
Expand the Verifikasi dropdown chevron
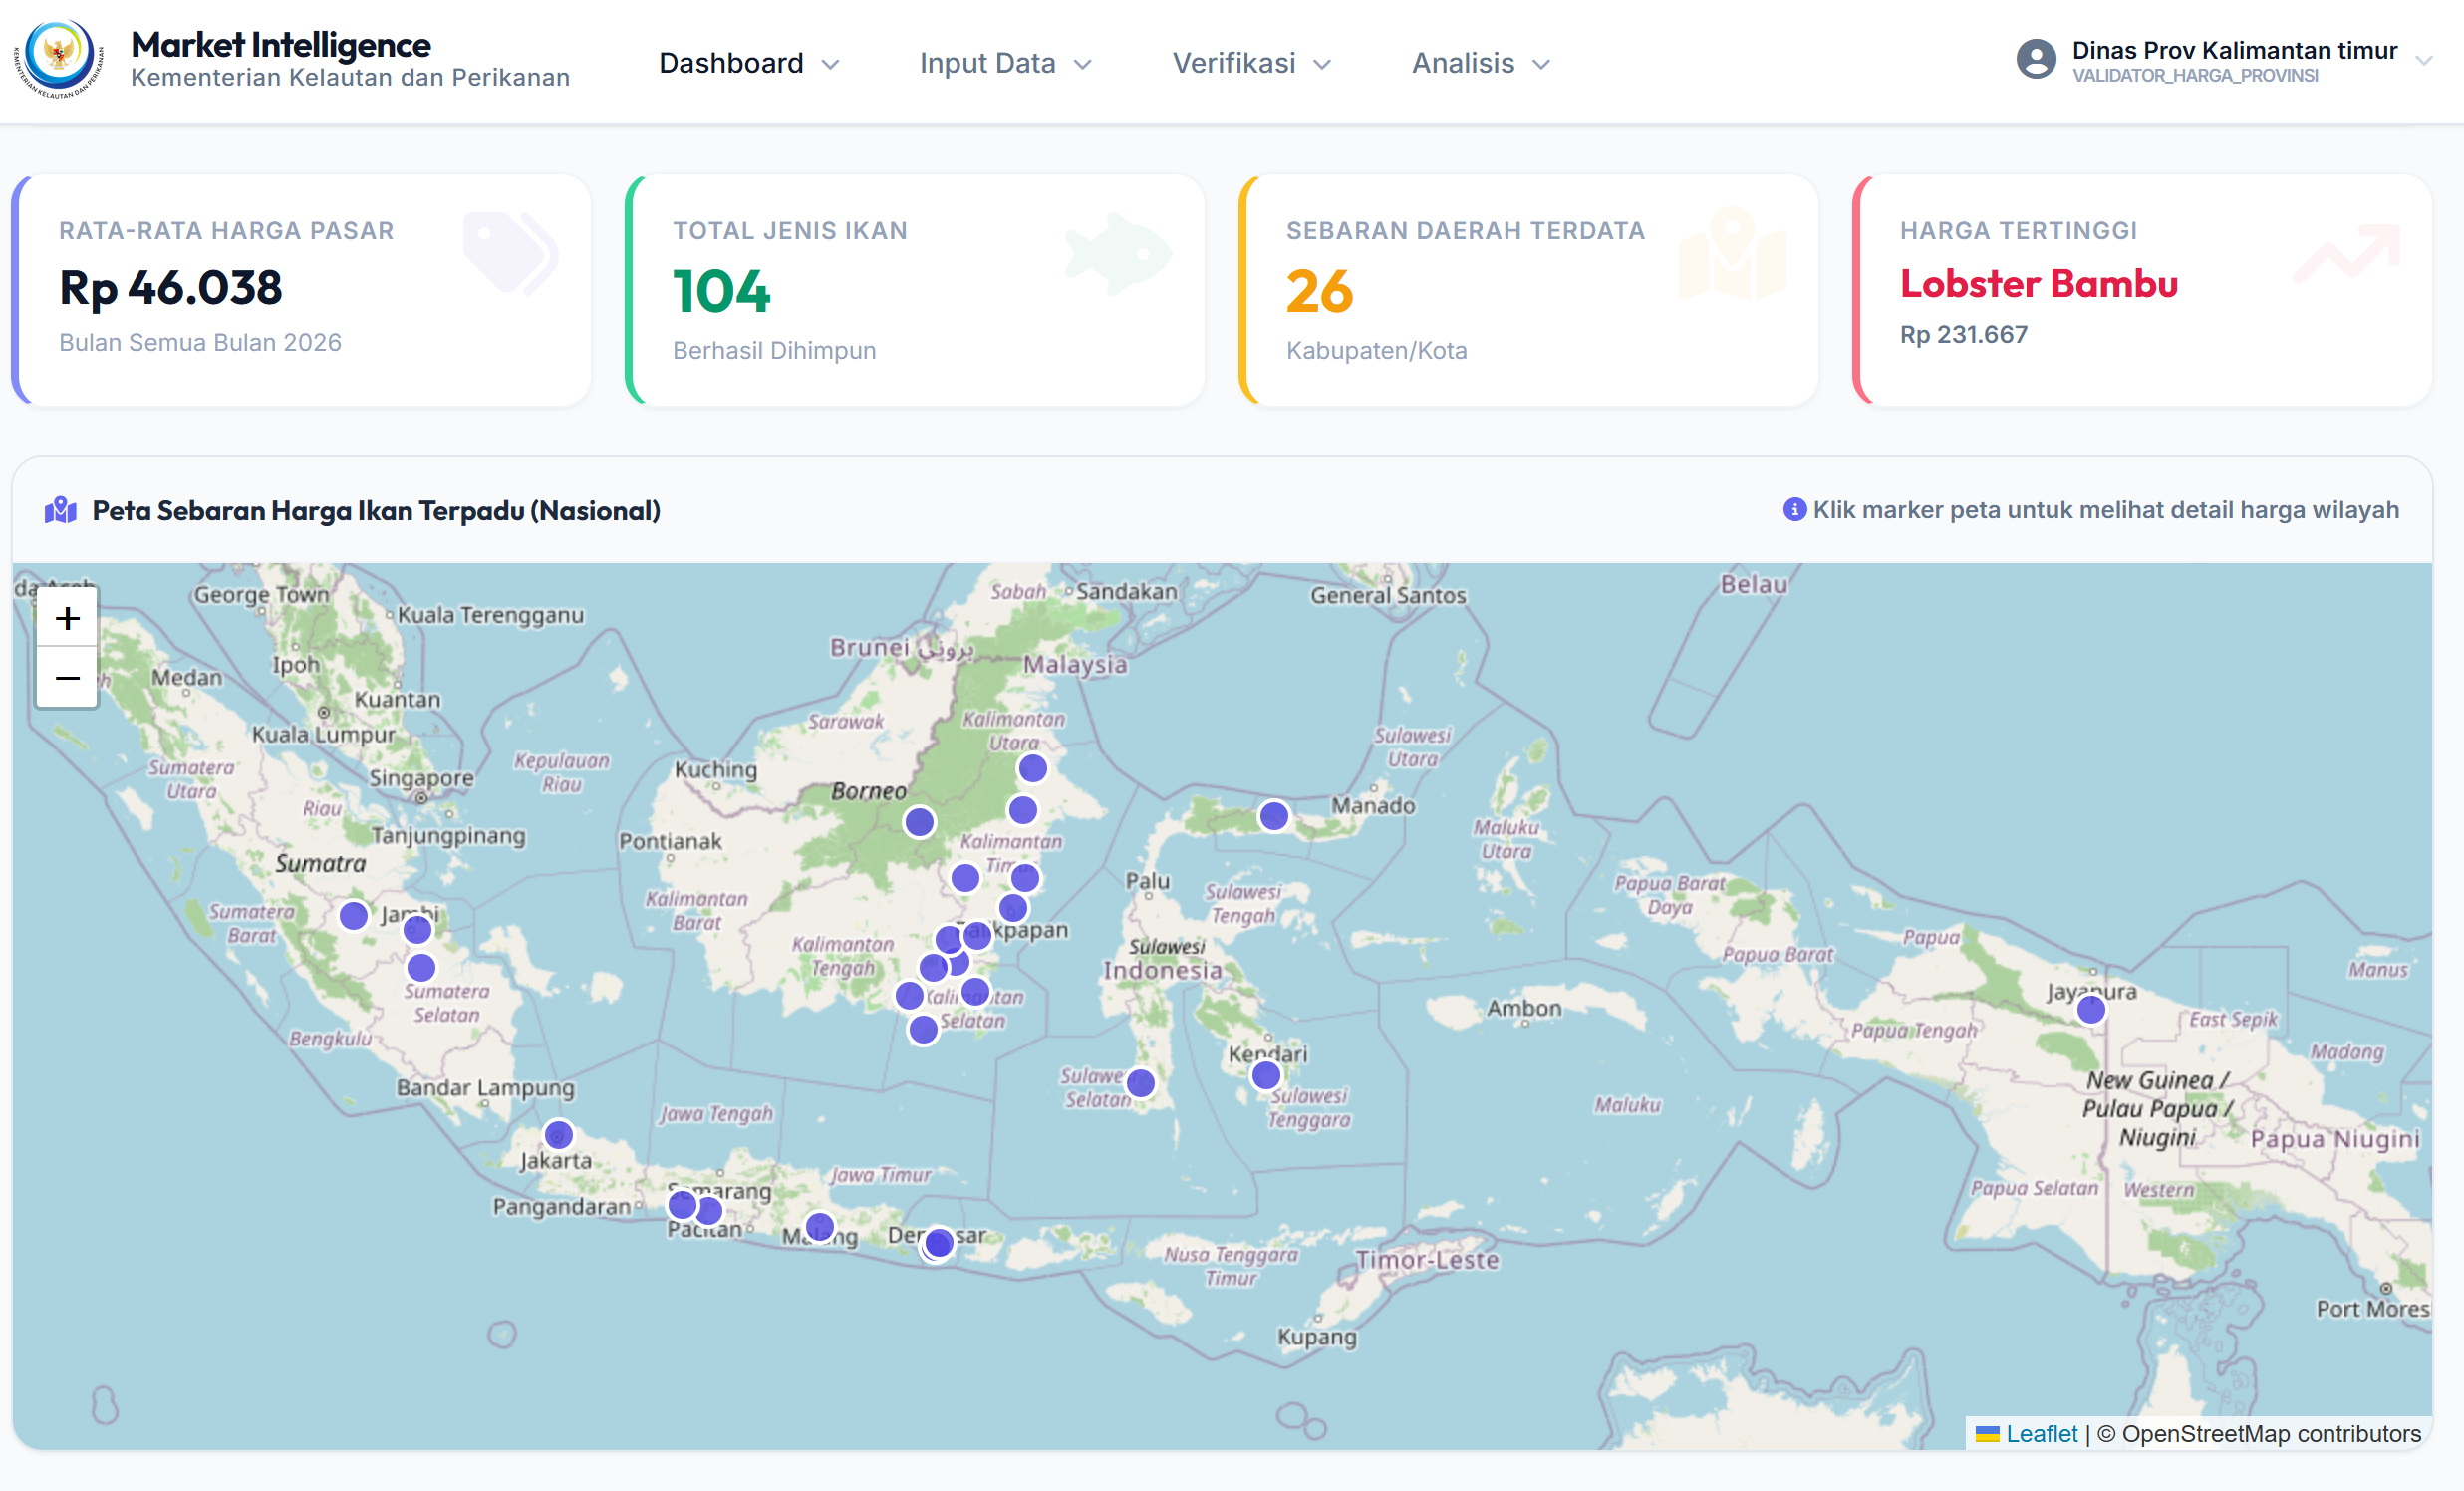[x=1322, y=65]
